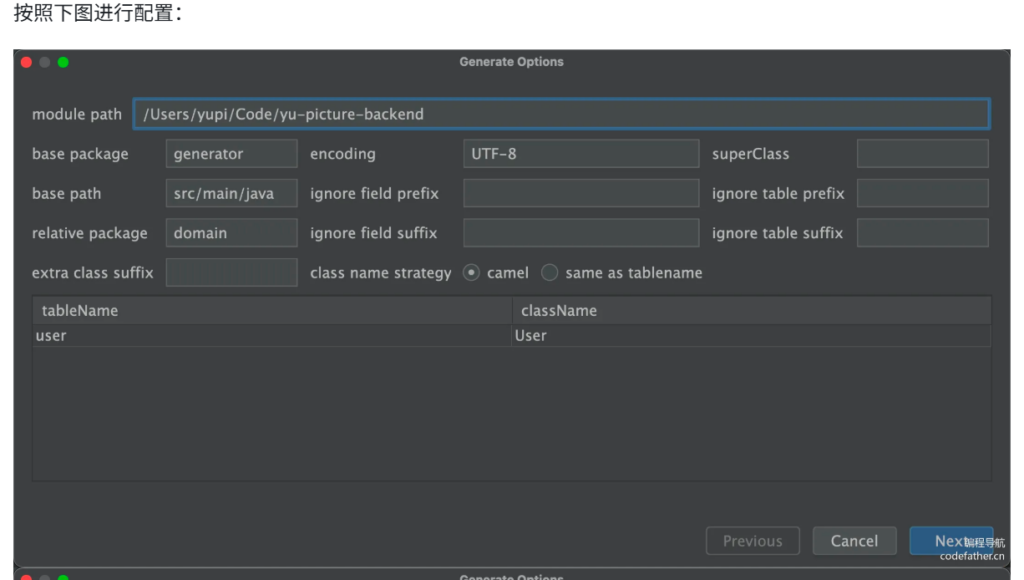The height and width of the screenshot is (580, 1024).
Task: Select the camel class name strategy
Action: pyautogui.click(x=471, y=273)
